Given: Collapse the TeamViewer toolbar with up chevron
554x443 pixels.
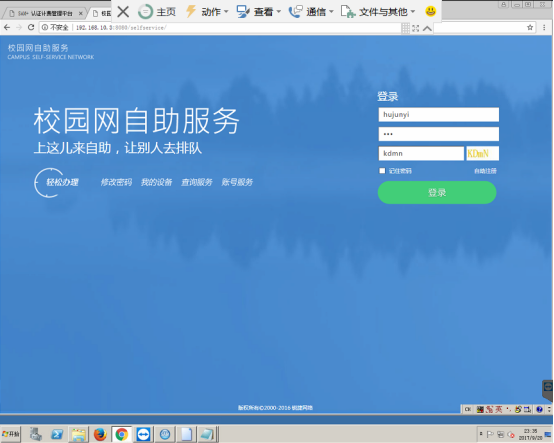Looking at the screenshot, I should (x=427, y=28).
